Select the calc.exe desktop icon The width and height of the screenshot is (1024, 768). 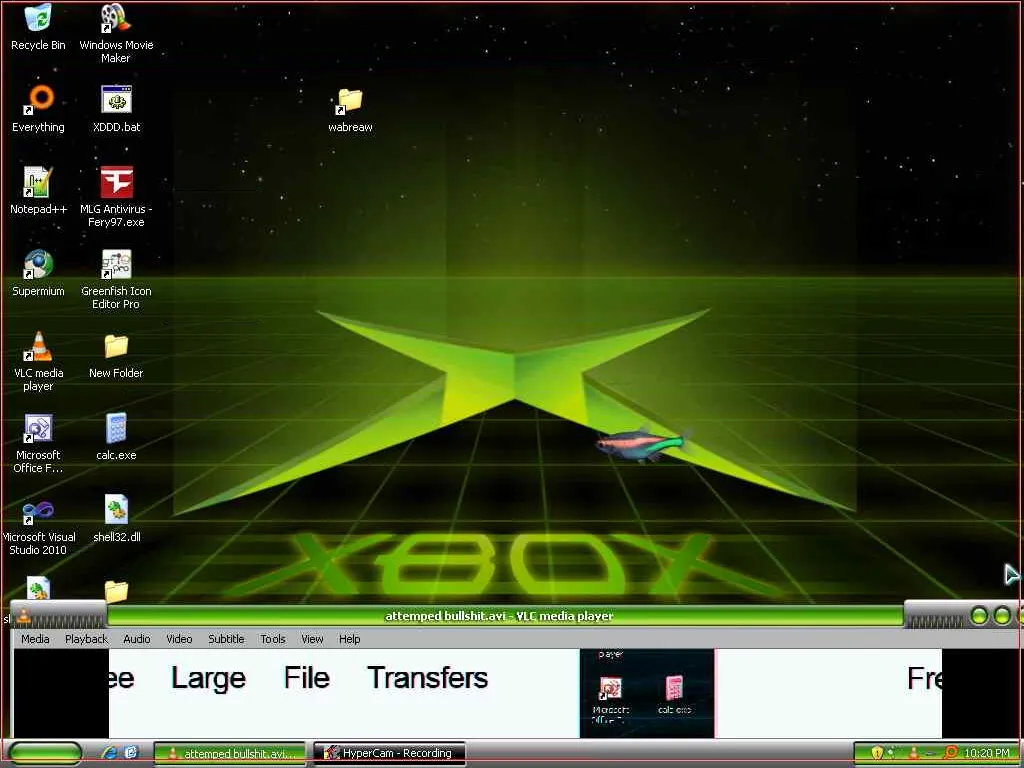click(x=116, y=436)
